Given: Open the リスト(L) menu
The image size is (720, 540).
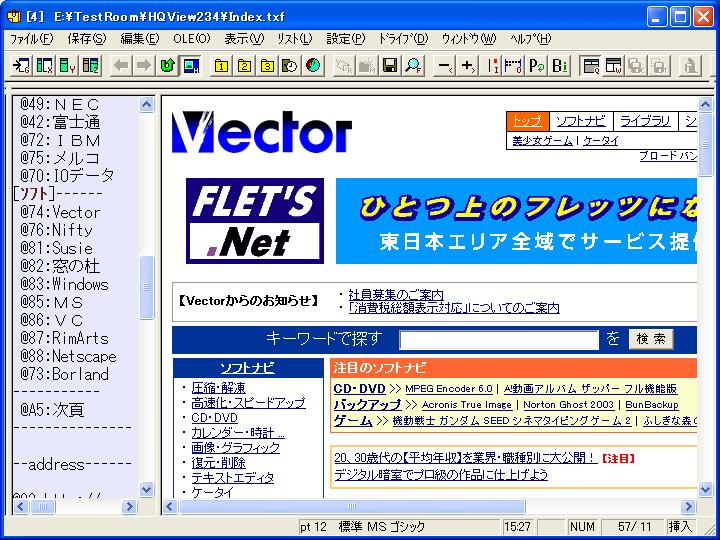Looking at the screenshot, I should click(295, 39).
